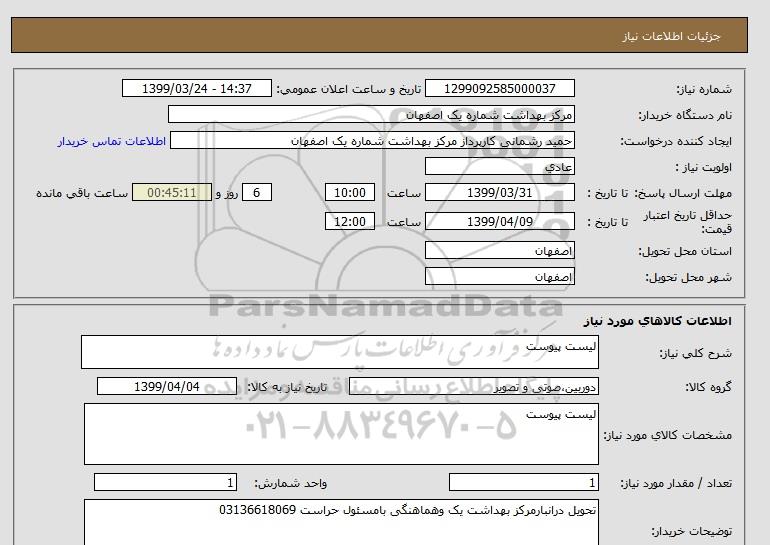The image size is (770, 545).
Task: Select the unit of count field (واحد شمارش)
Action: 165,483
